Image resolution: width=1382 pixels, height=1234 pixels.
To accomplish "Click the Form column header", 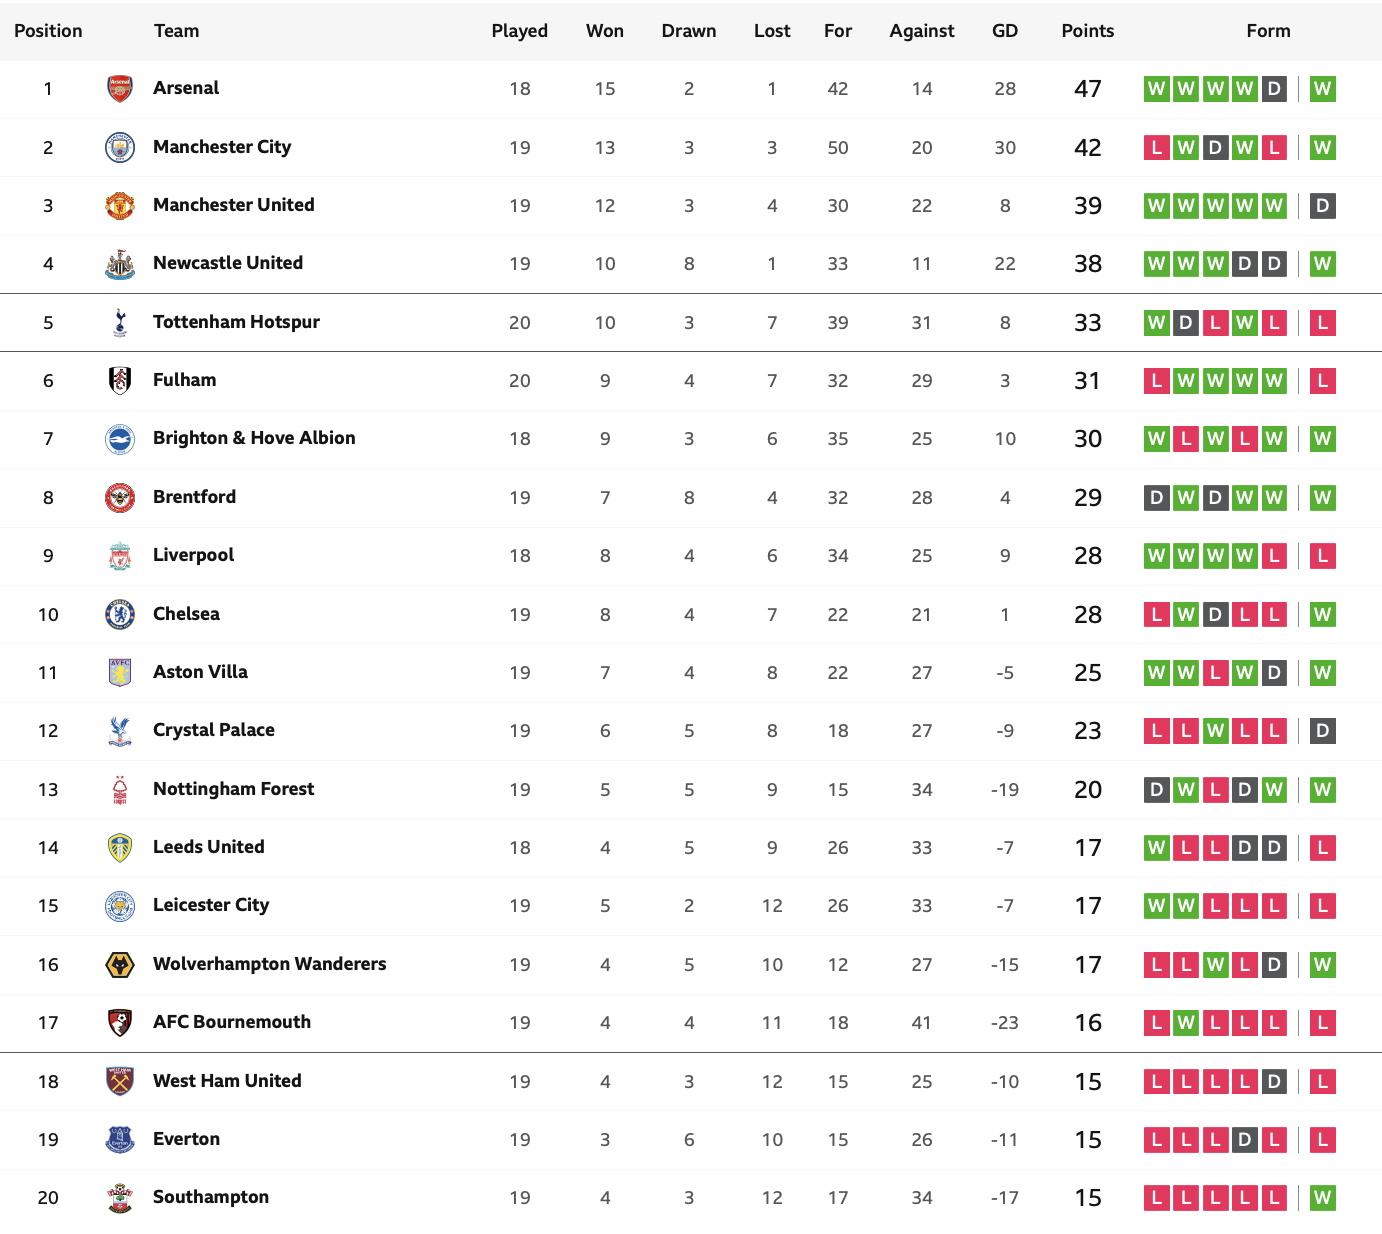I will tap(1269, 31).
